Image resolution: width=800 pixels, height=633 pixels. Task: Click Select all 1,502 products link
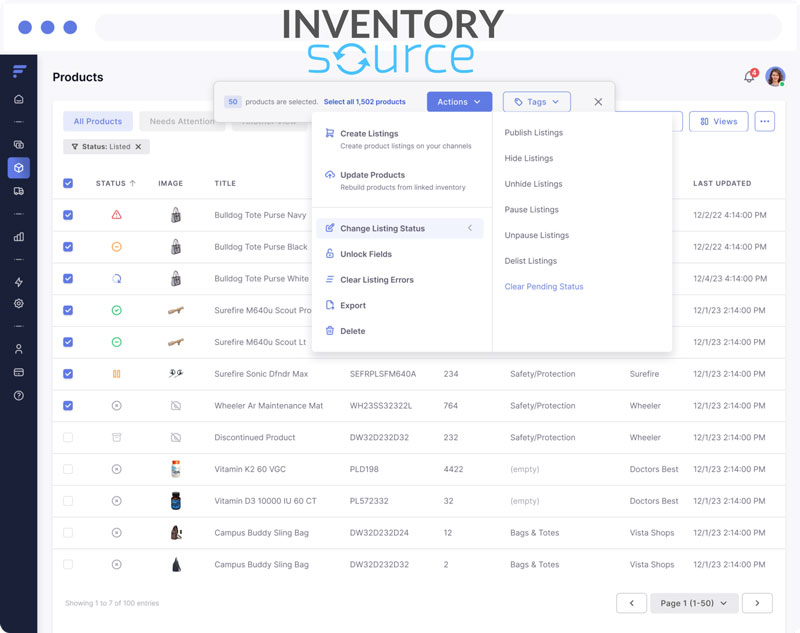(364, 102)
